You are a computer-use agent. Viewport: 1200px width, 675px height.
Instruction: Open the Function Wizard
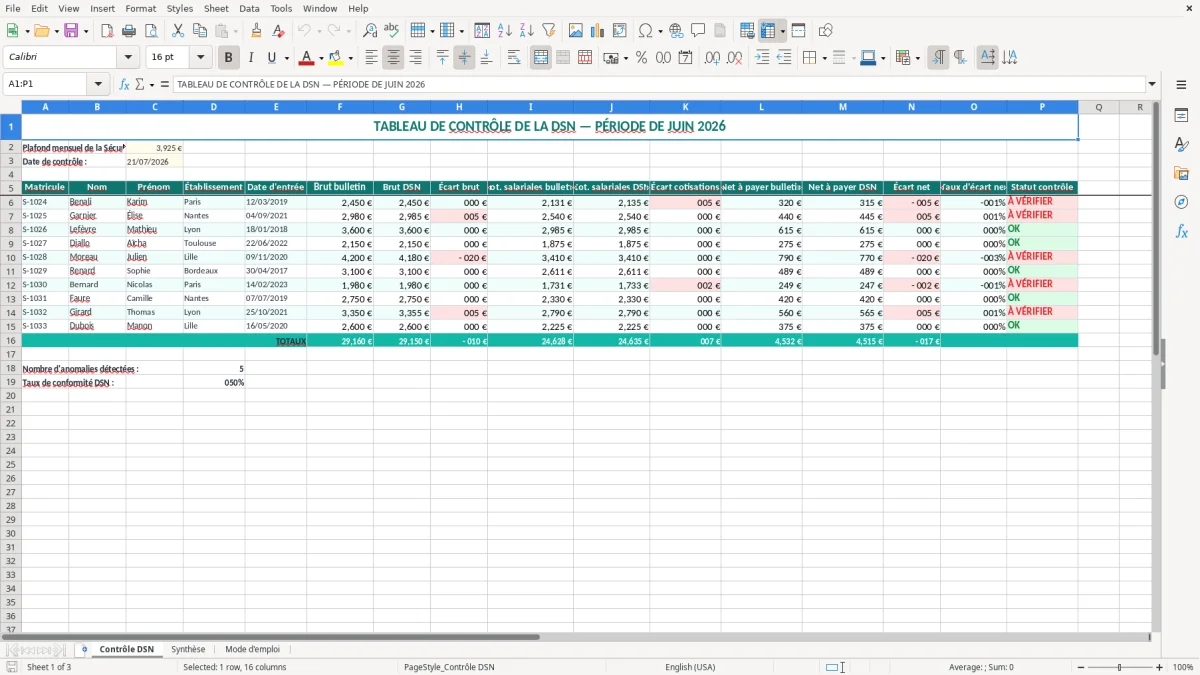click(124, 84)
